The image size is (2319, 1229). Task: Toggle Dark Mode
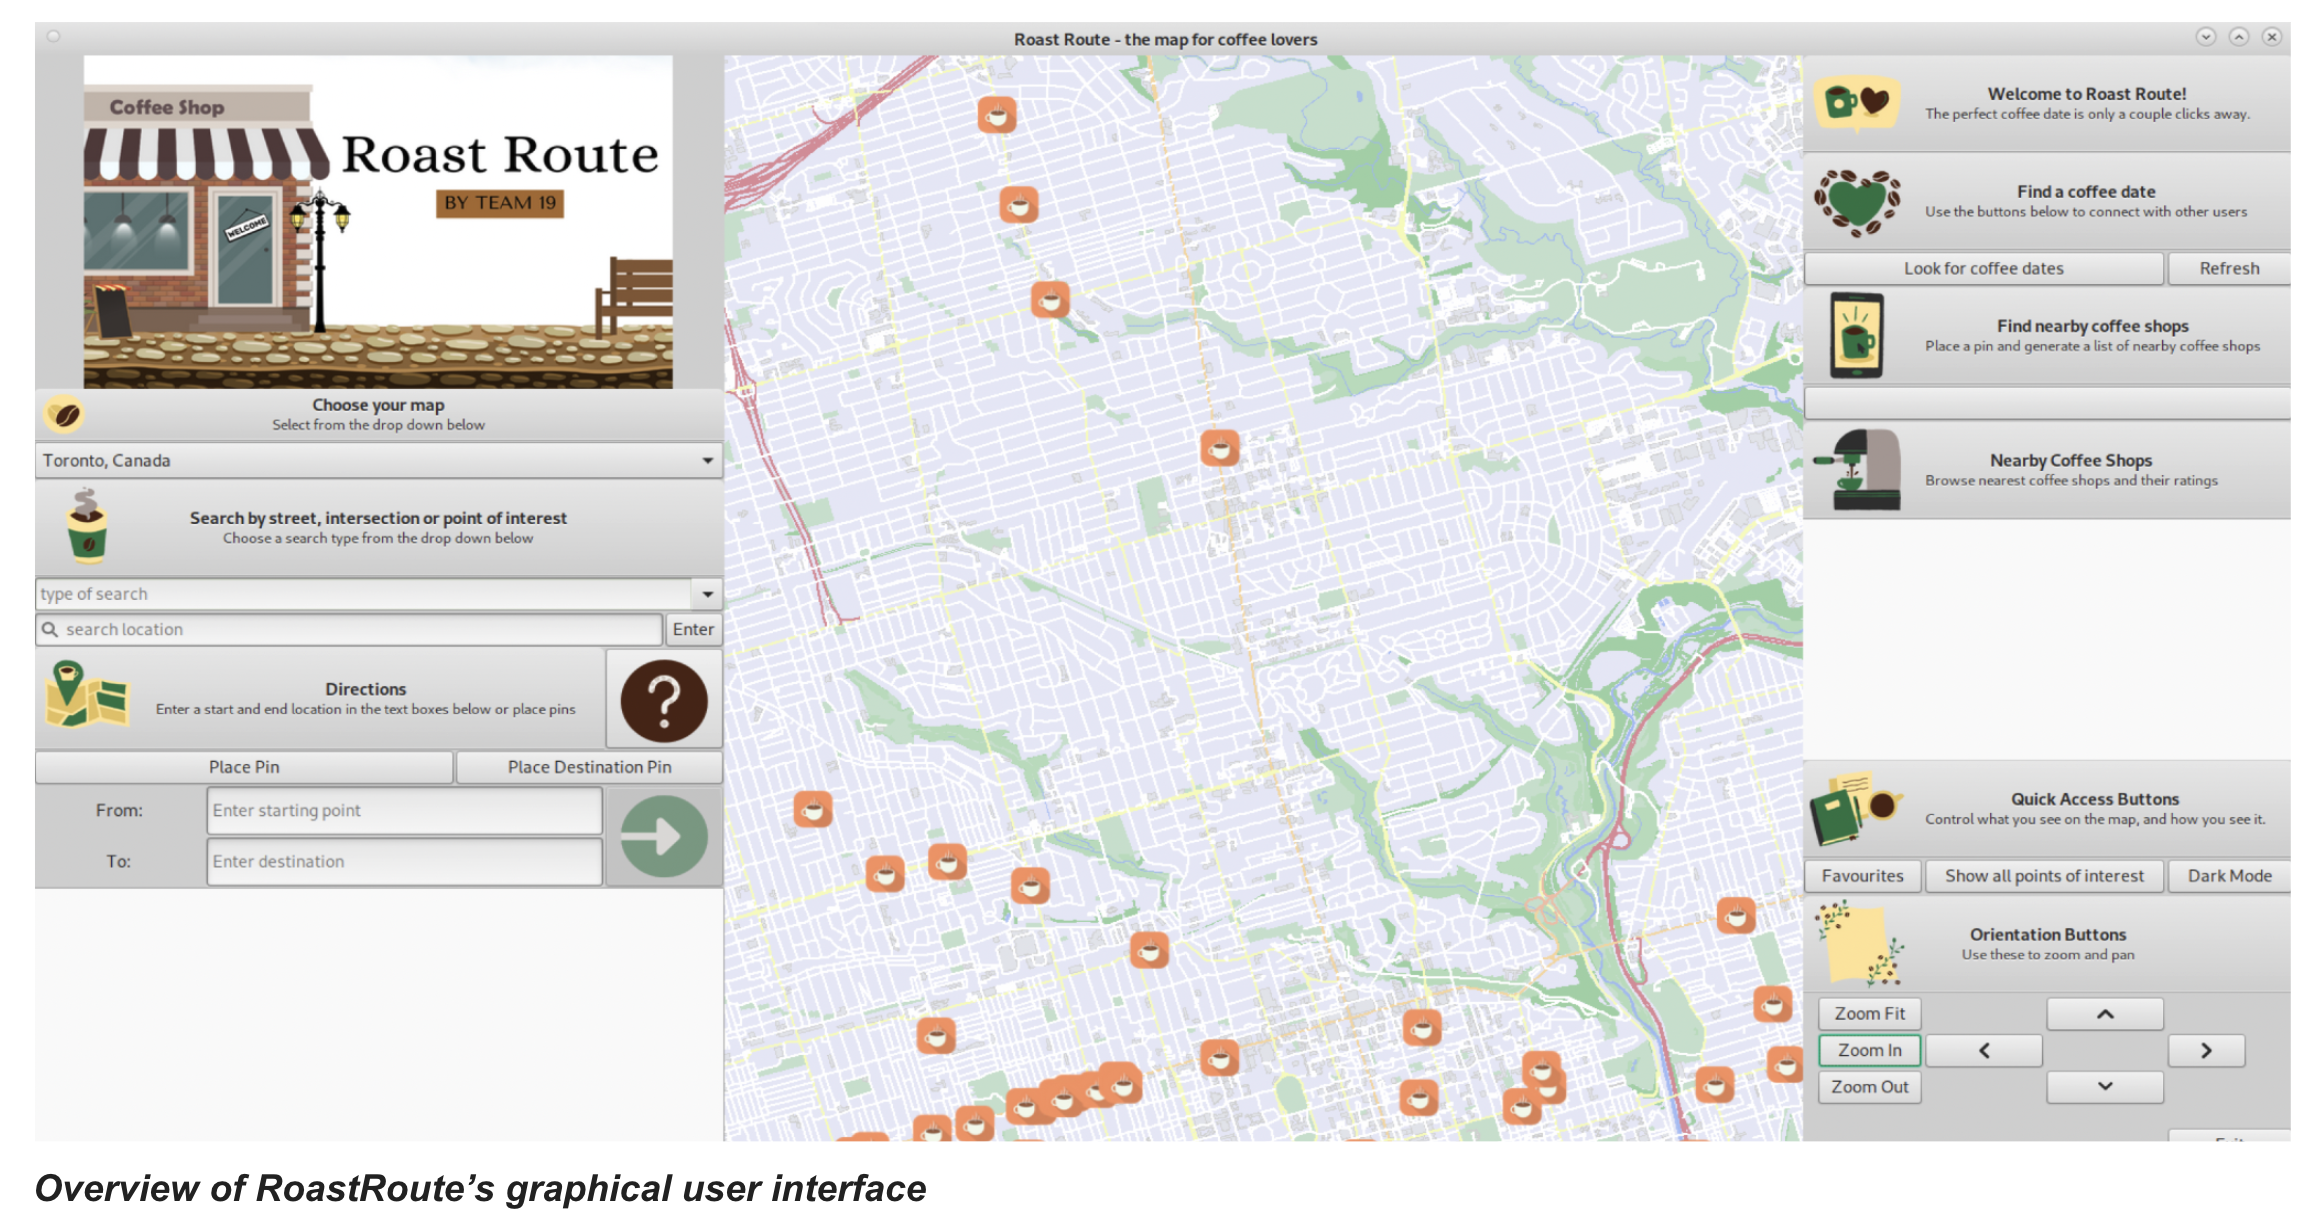pyautogui.click(x=2228, y=876)
